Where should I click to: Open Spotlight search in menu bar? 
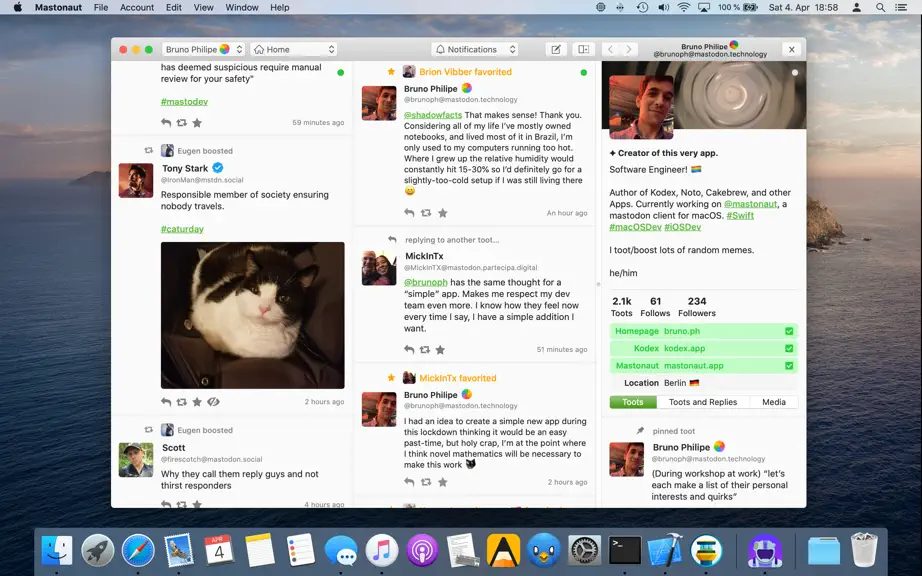click(880, 8)
